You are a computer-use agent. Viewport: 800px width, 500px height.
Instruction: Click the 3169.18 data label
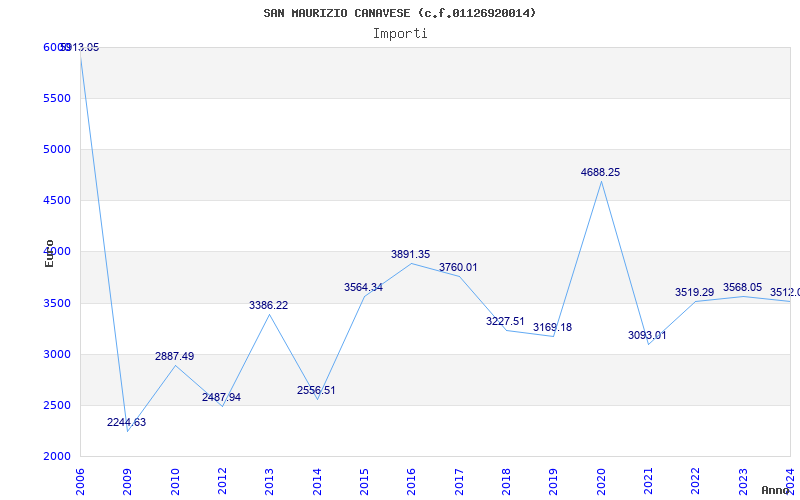pos(553,328)
